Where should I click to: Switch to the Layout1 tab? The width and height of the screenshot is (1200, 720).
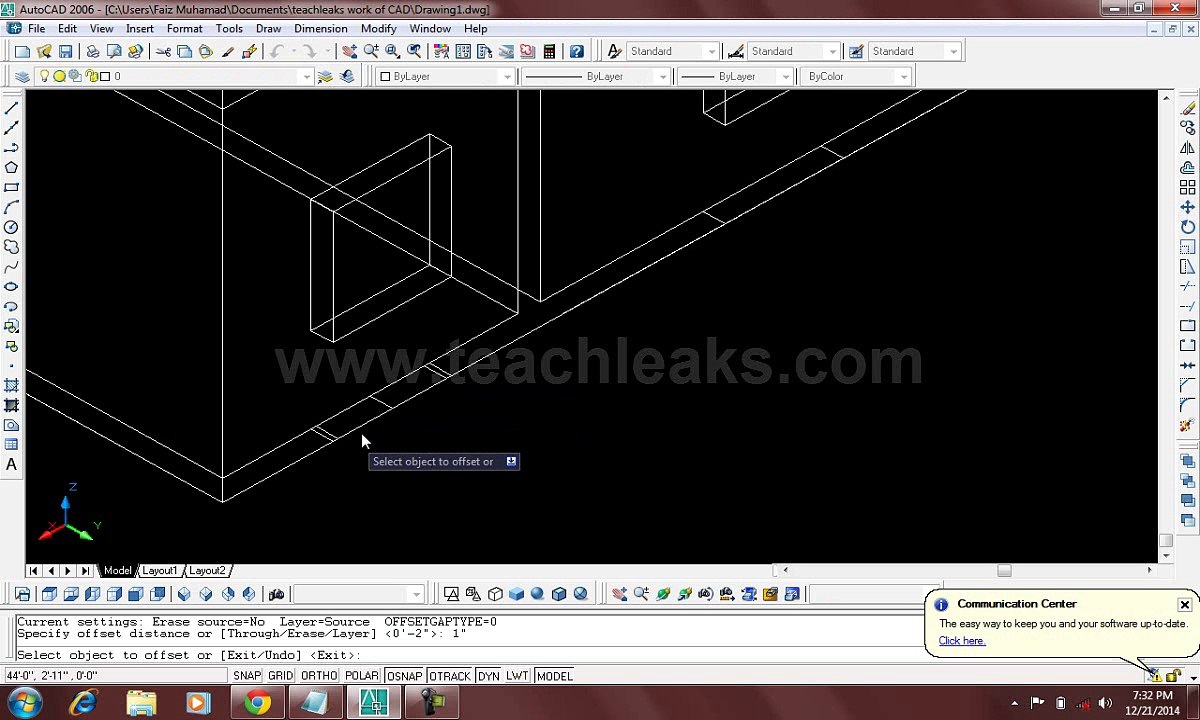pos(159,570)
